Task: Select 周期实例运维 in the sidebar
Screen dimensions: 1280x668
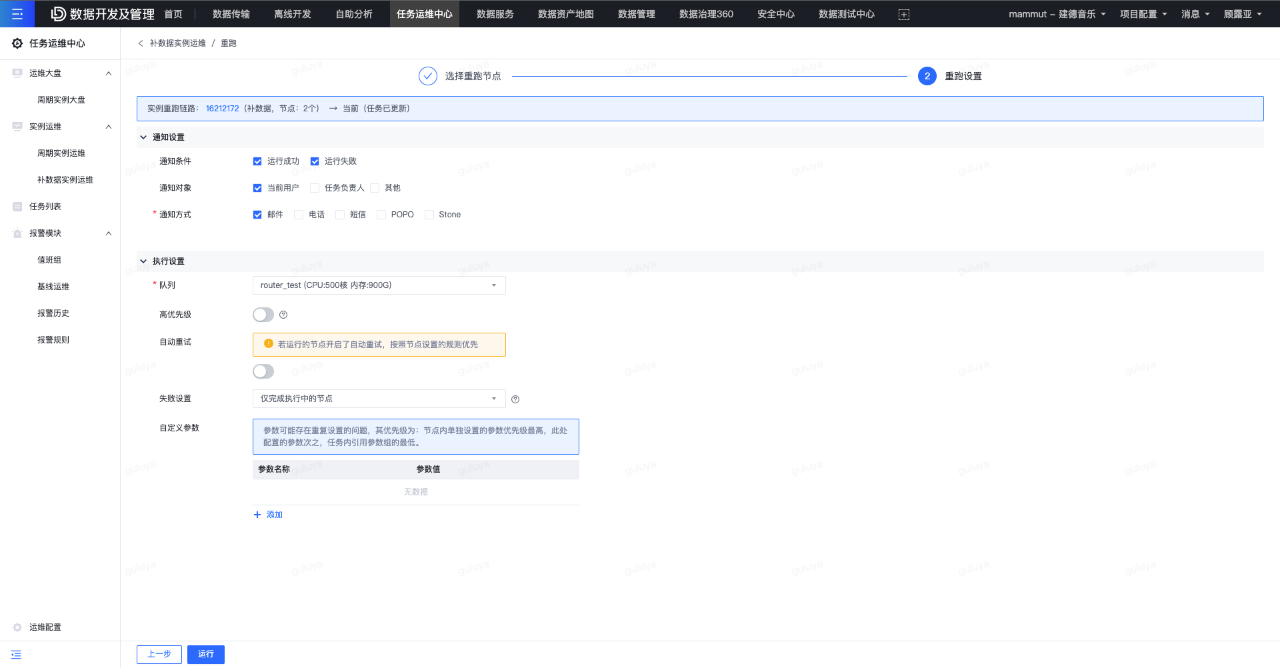Action: [61, 153]
